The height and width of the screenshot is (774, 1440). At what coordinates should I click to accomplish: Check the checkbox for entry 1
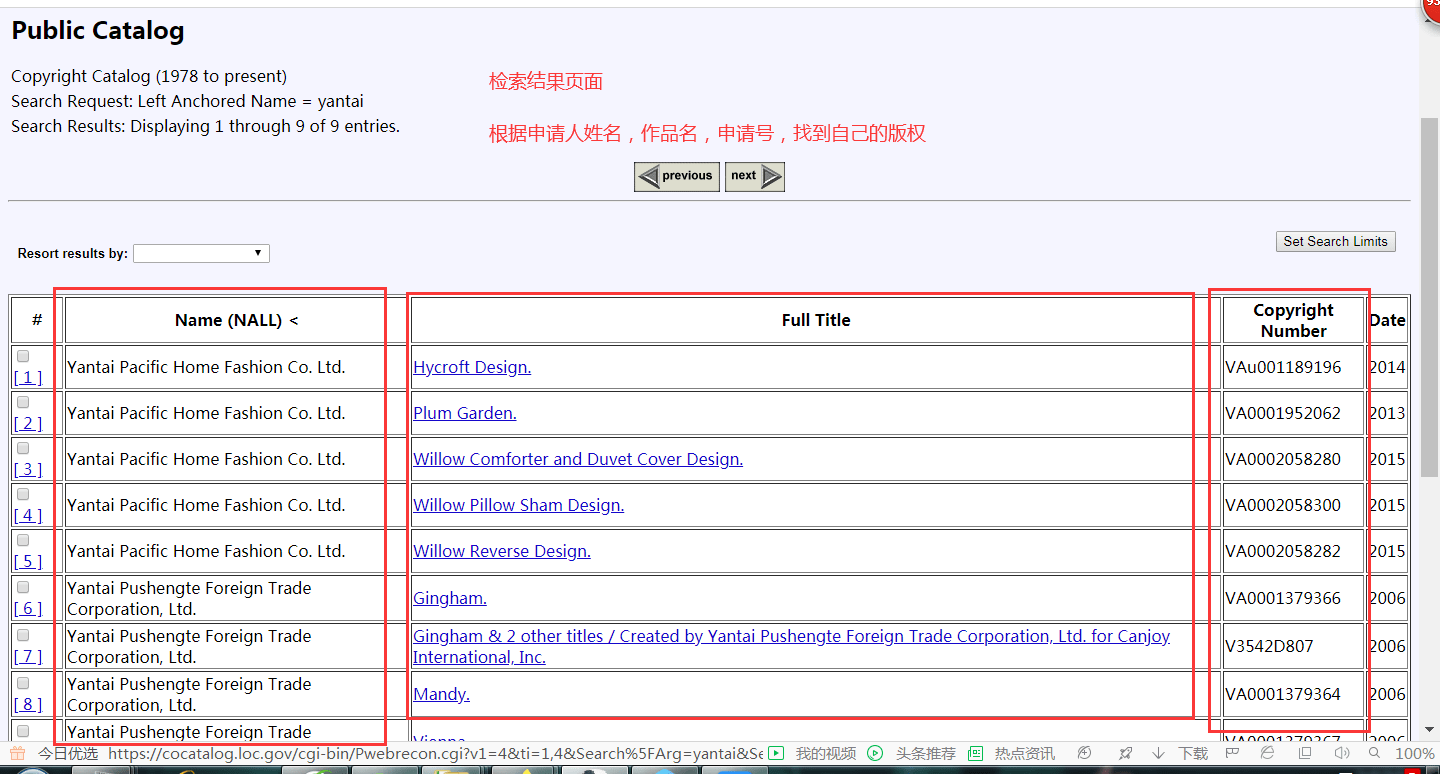click(23, 356)
